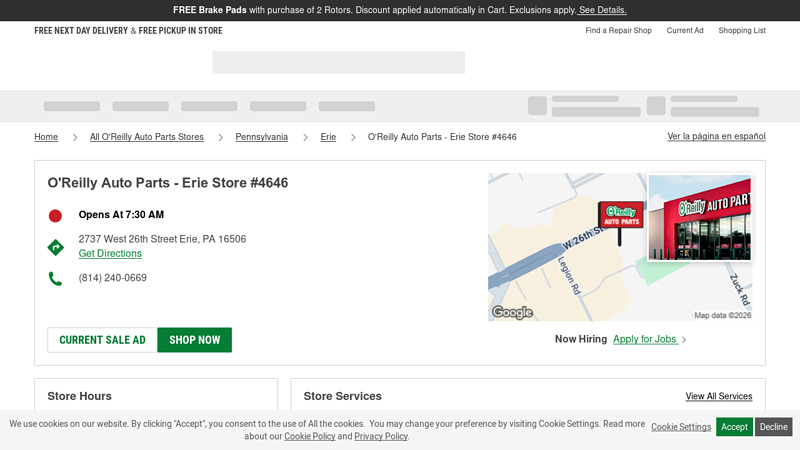
Task: Click the address 2737 West 26th Street
Action: pos(162,239)
